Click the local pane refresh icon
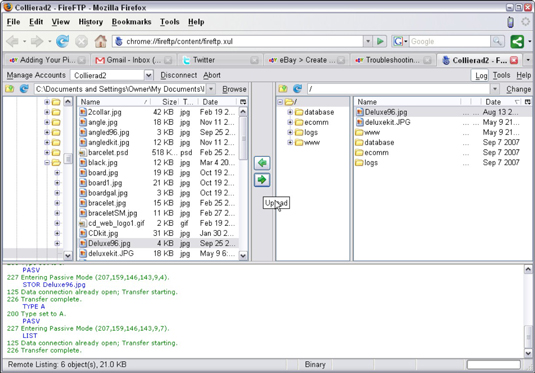 (x=24, y=89)
